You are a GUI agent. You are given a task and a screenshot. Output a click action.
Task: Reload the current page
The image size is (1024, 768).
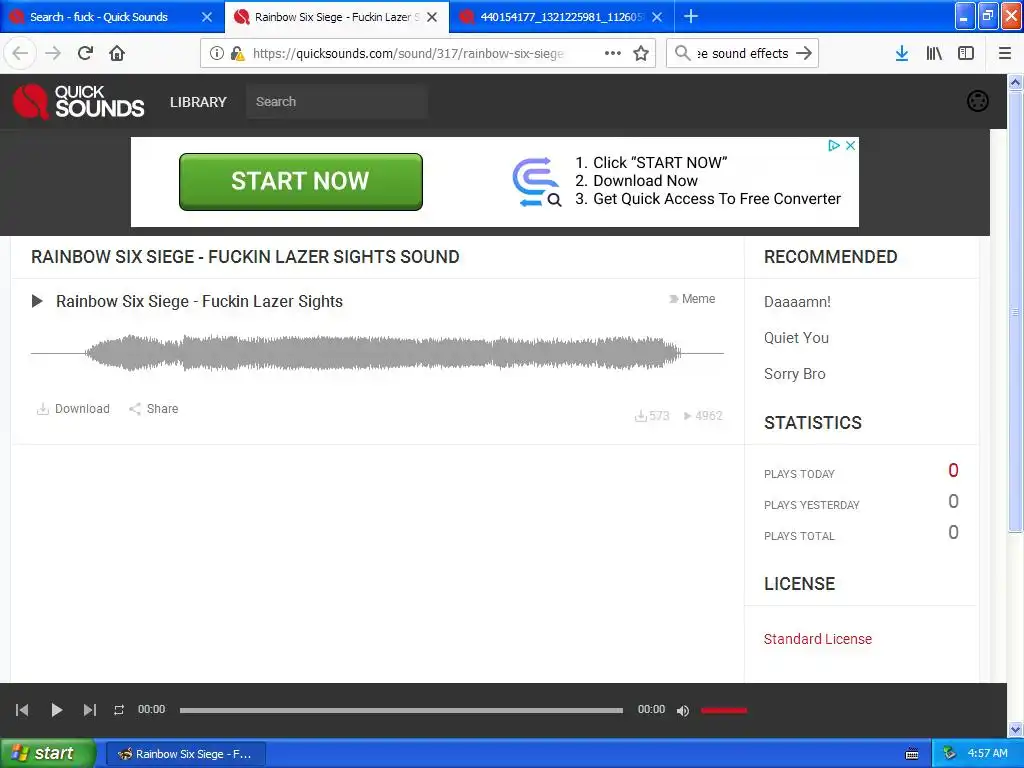(x=85, y=53)
